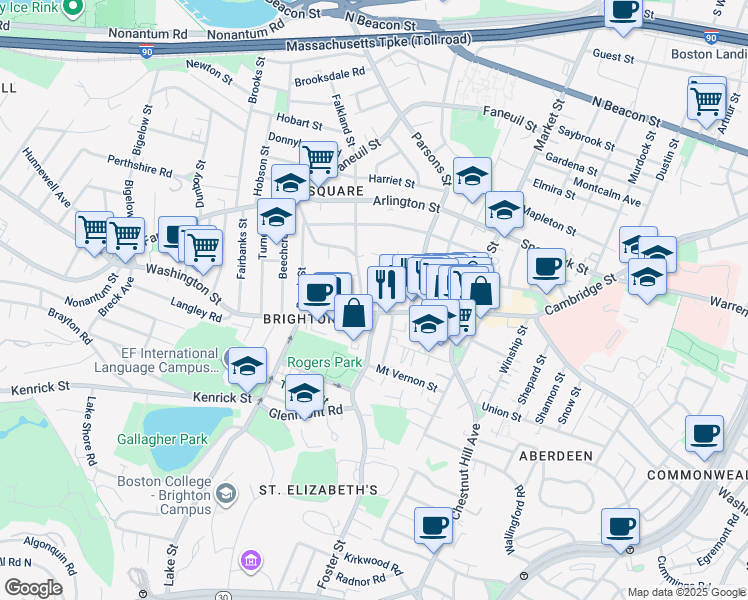Click the Brayton Rd street label
The height and width of the screenshot is (600, 748).
pyautogui.click(x=70, y=326)
